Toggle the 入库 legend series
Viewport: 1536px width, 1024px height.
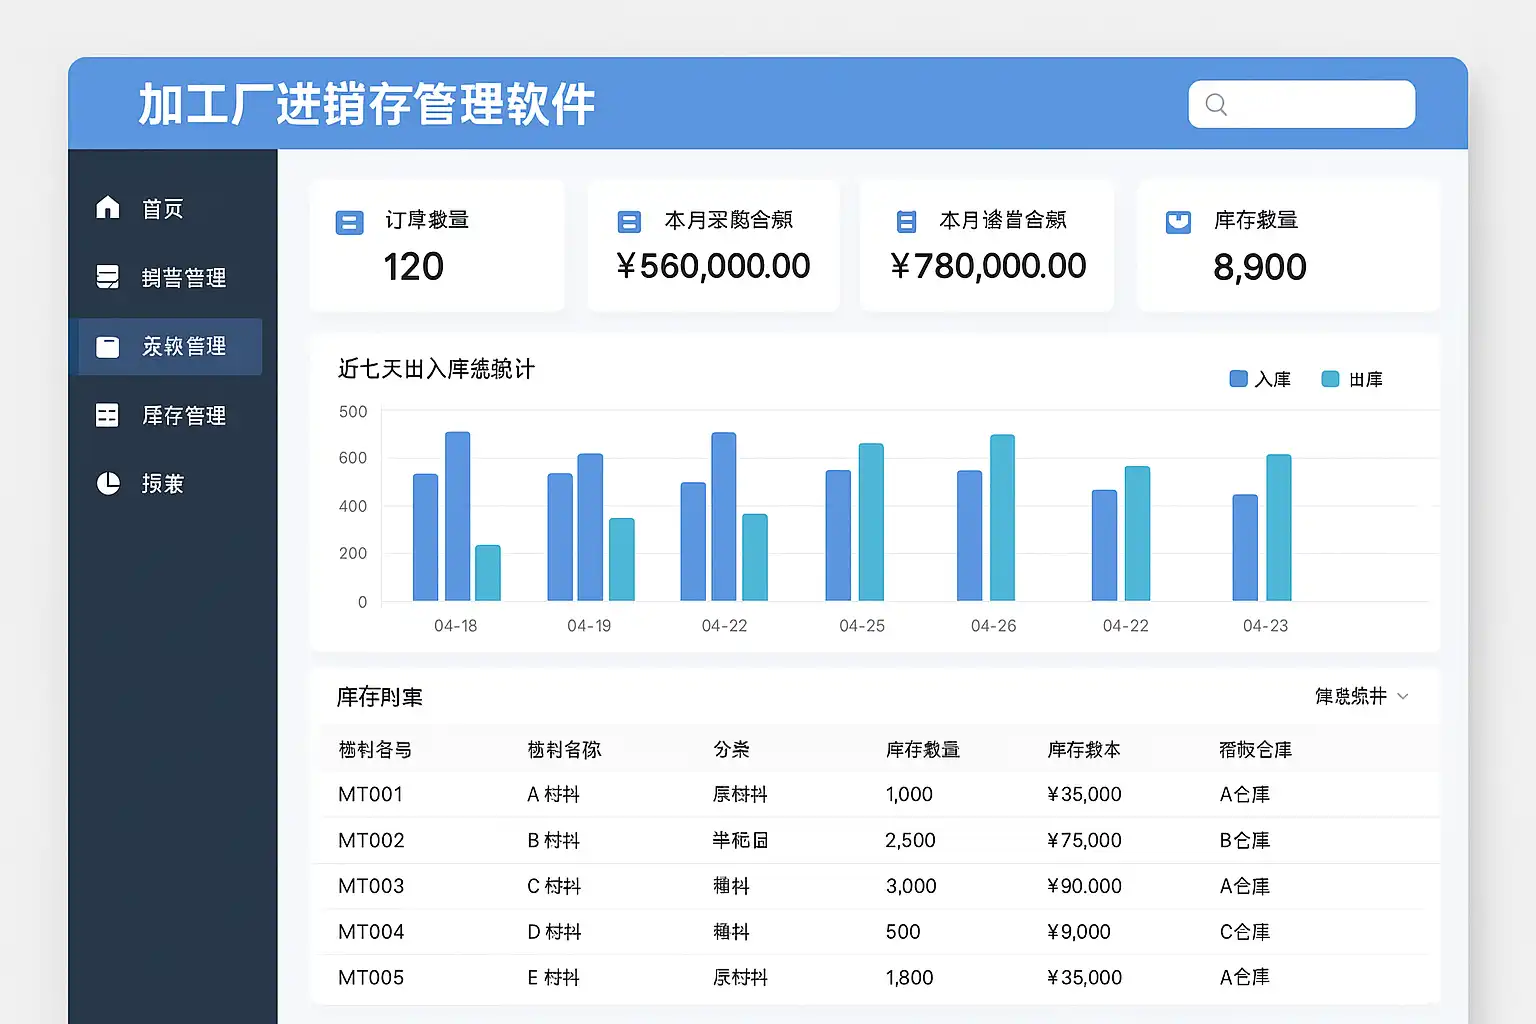coord(1260,379)
